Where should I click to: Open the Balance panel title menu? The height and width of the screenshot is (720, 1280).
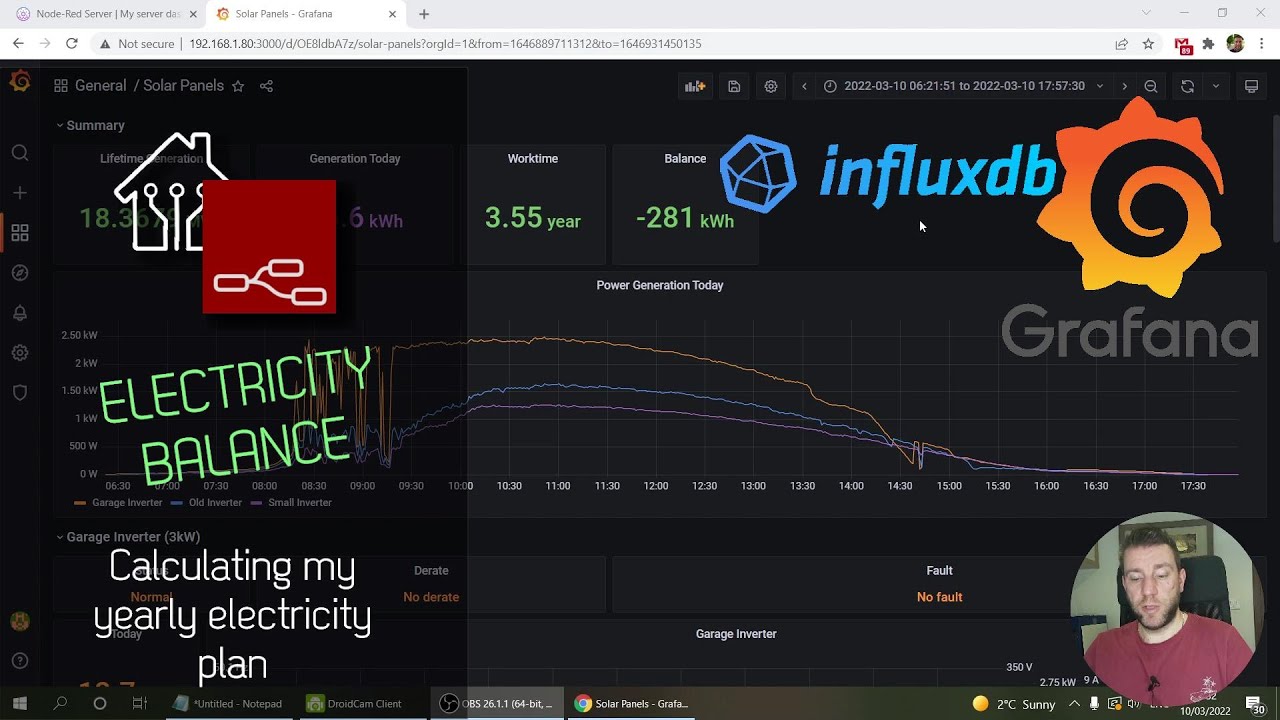(x=685, y=159)
